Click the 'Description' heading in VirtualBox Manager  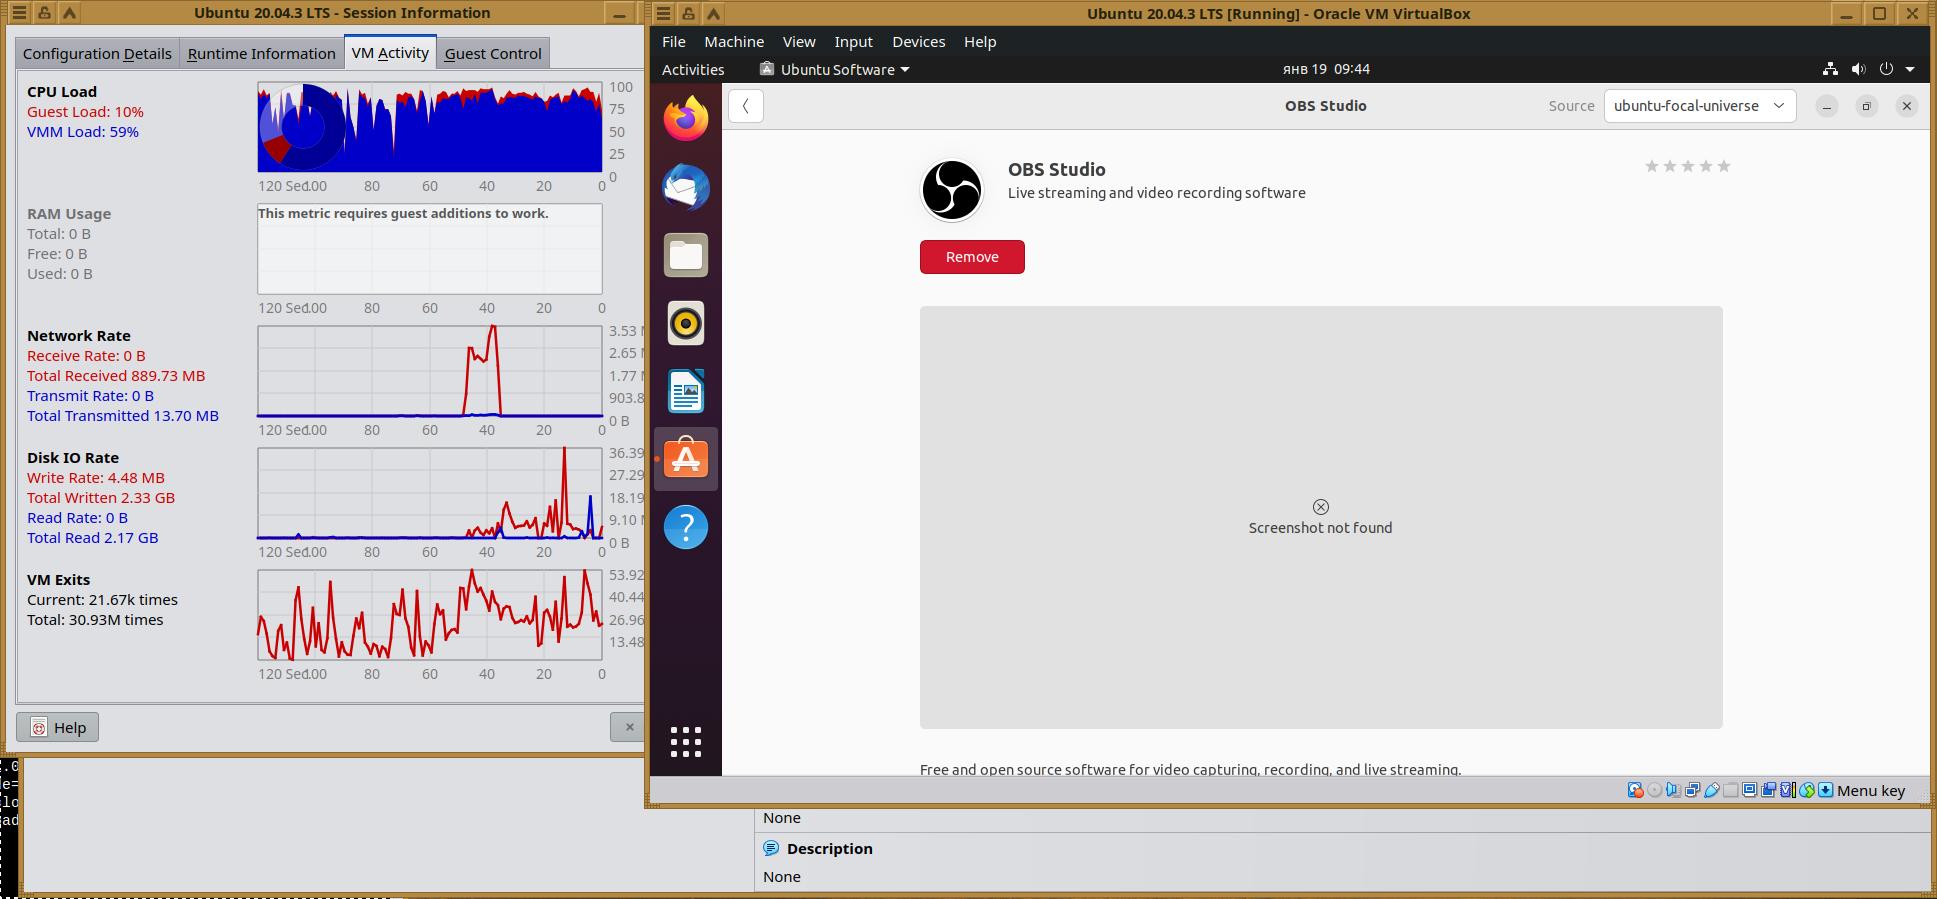pyautogui.click(x=830, y=849)
